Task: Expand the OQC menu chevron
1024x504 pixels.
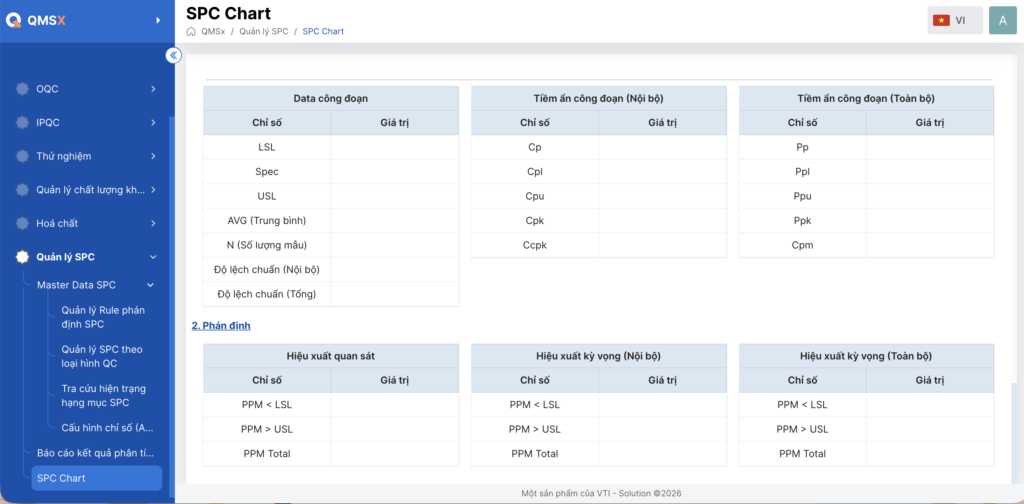Action: pos(153,89)
